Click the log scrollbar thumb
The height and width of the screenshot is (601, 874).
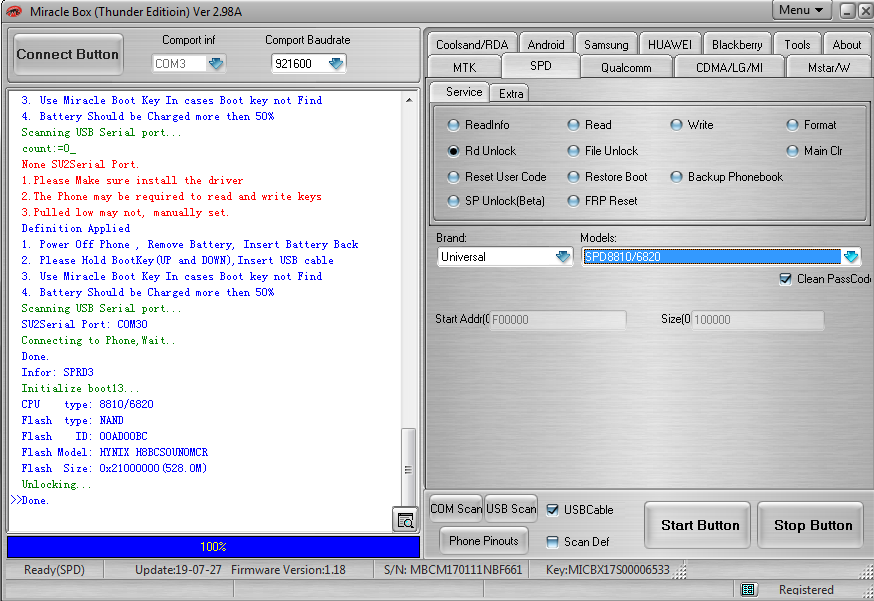pos(408,467)
